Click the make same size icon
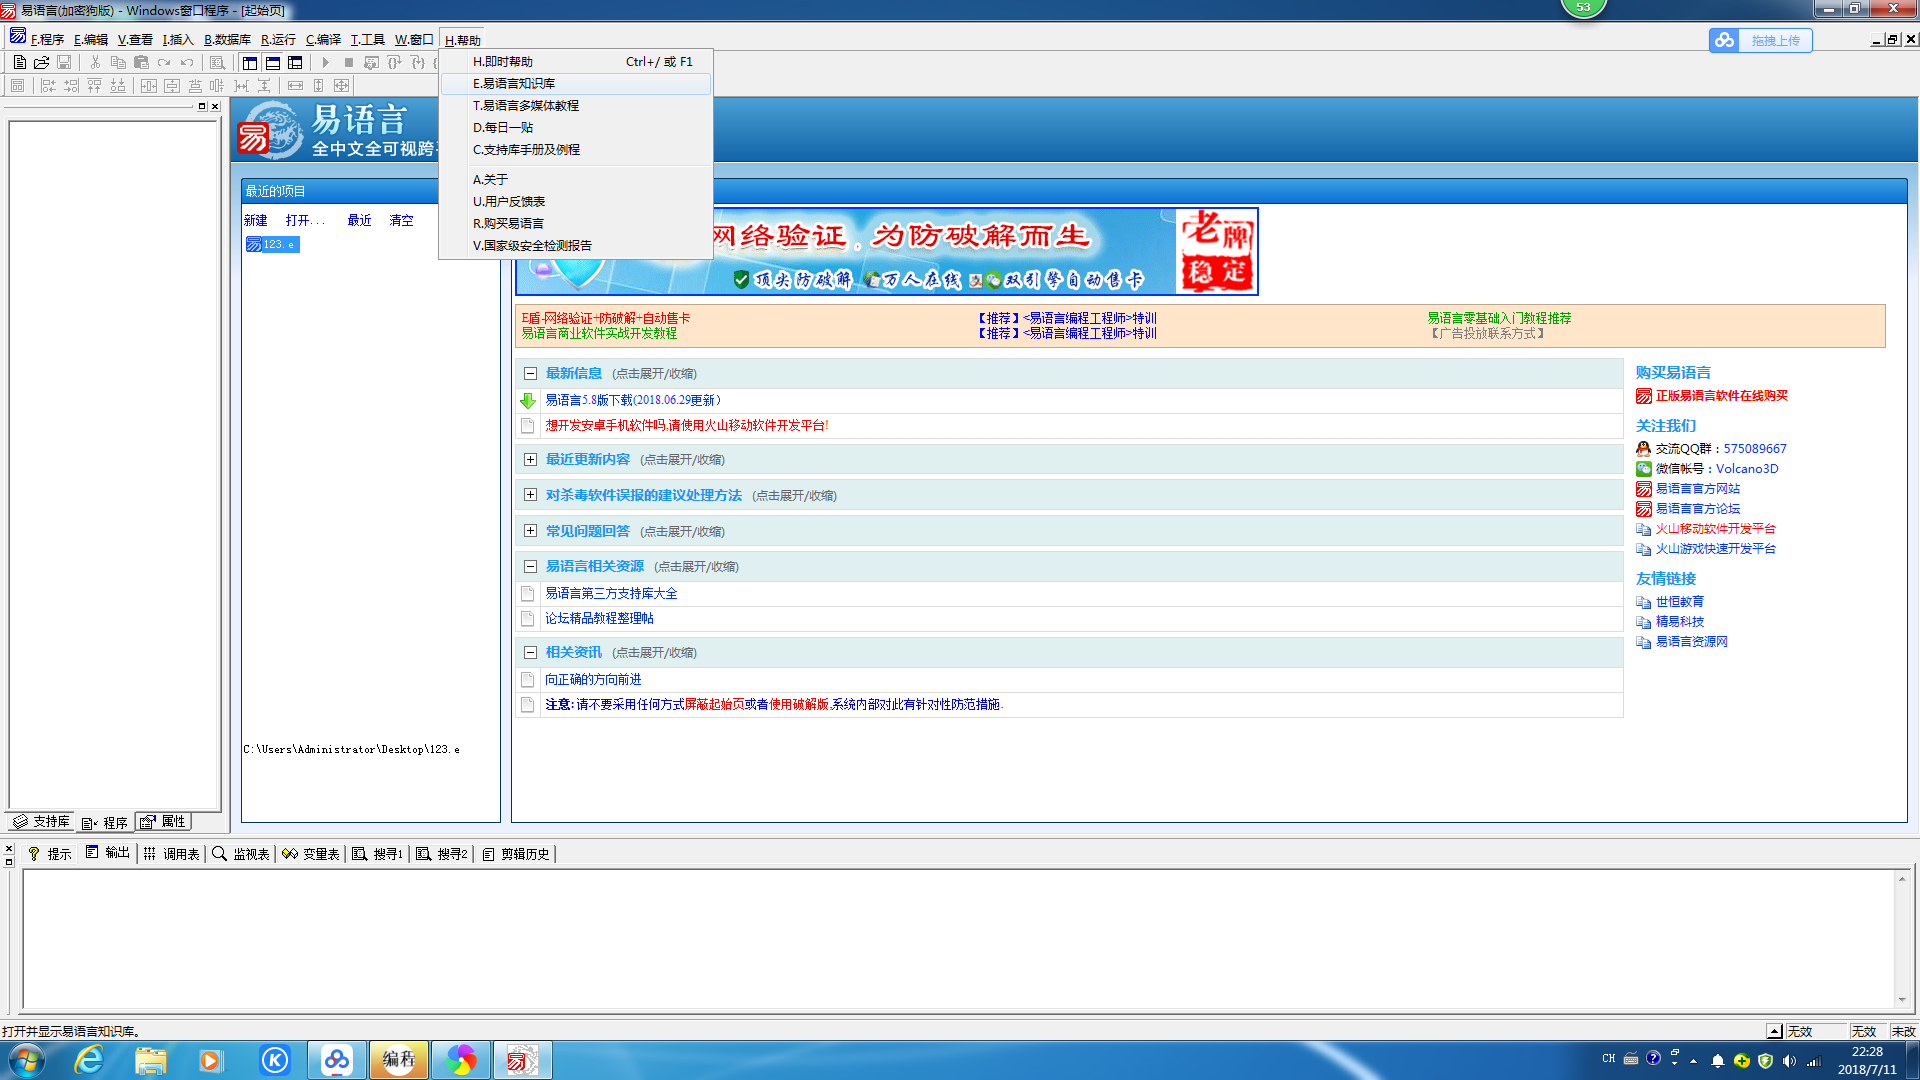The height and width of the screenshot is (1080, 1920). 342,86
